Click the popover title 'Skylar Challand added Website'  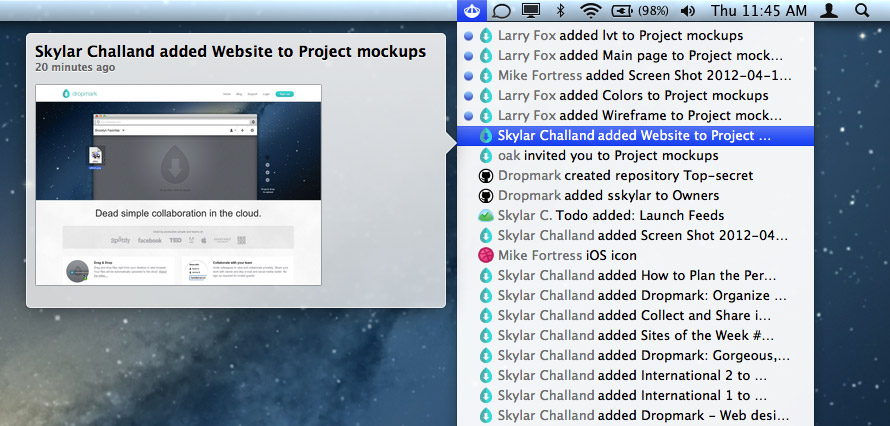230,52
